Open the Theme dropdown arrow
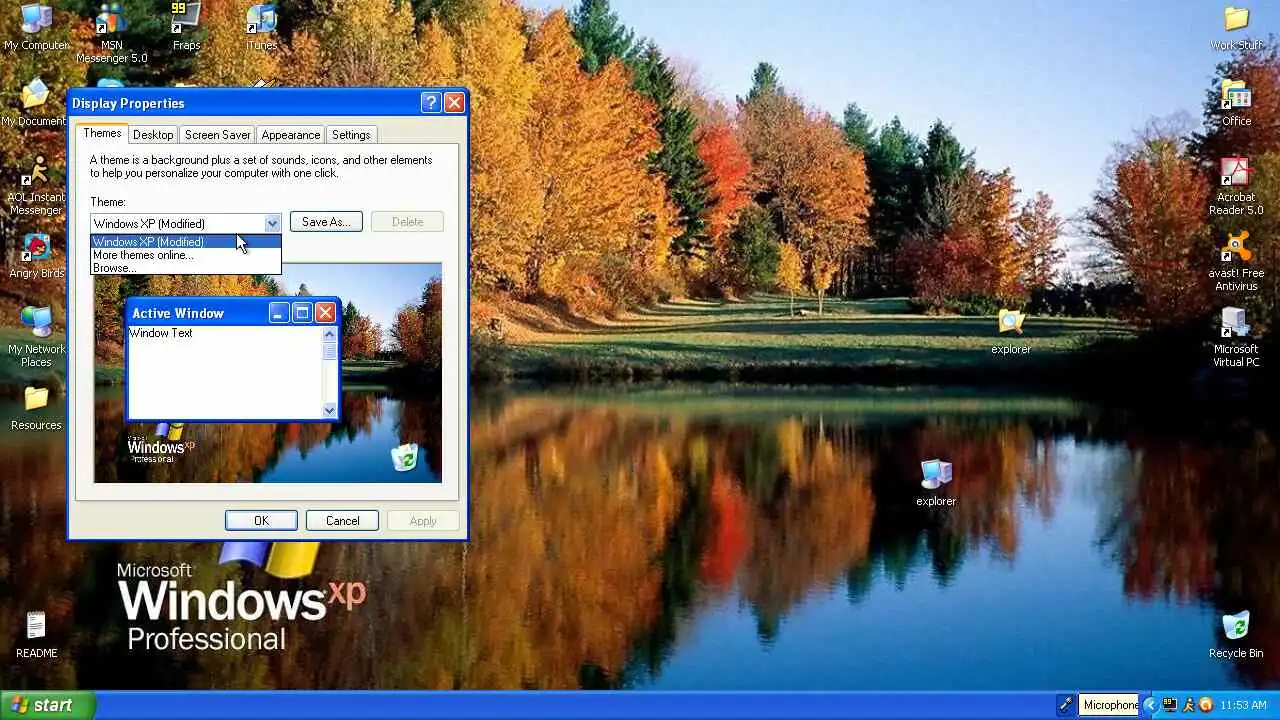Screen dimensions: 1280x720 pyautogui.click(x=272, y=223)
